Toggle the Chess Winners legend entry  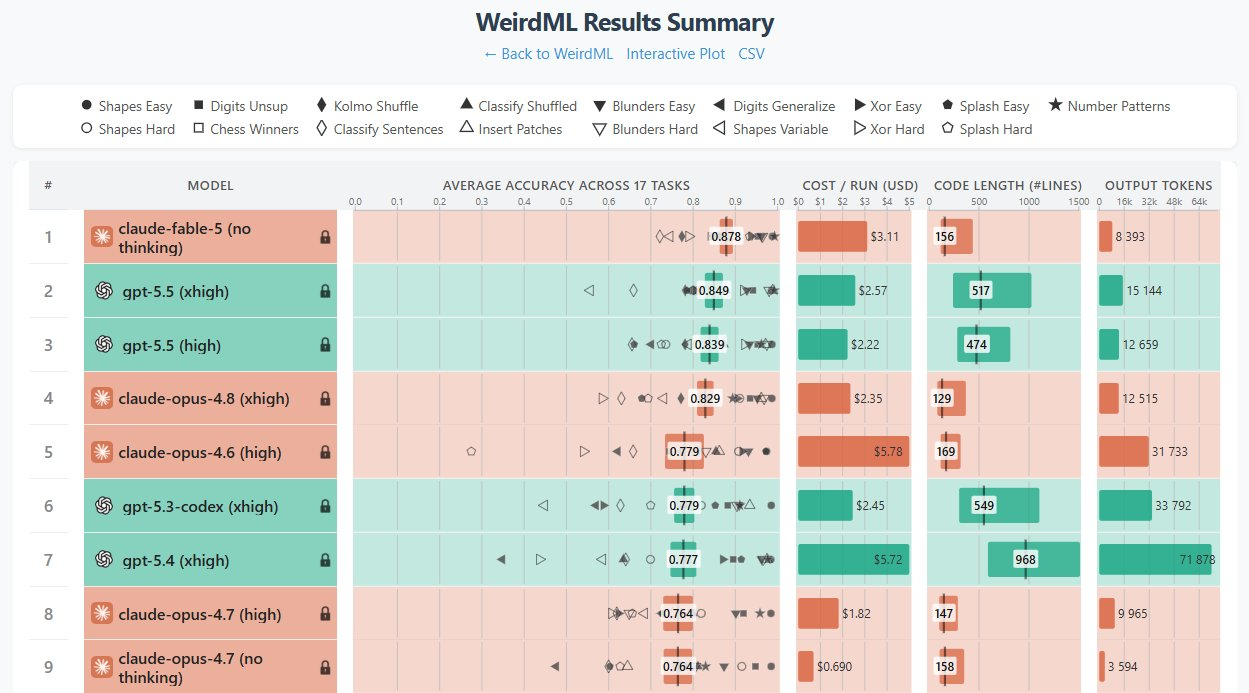click(x=246, y=129)
